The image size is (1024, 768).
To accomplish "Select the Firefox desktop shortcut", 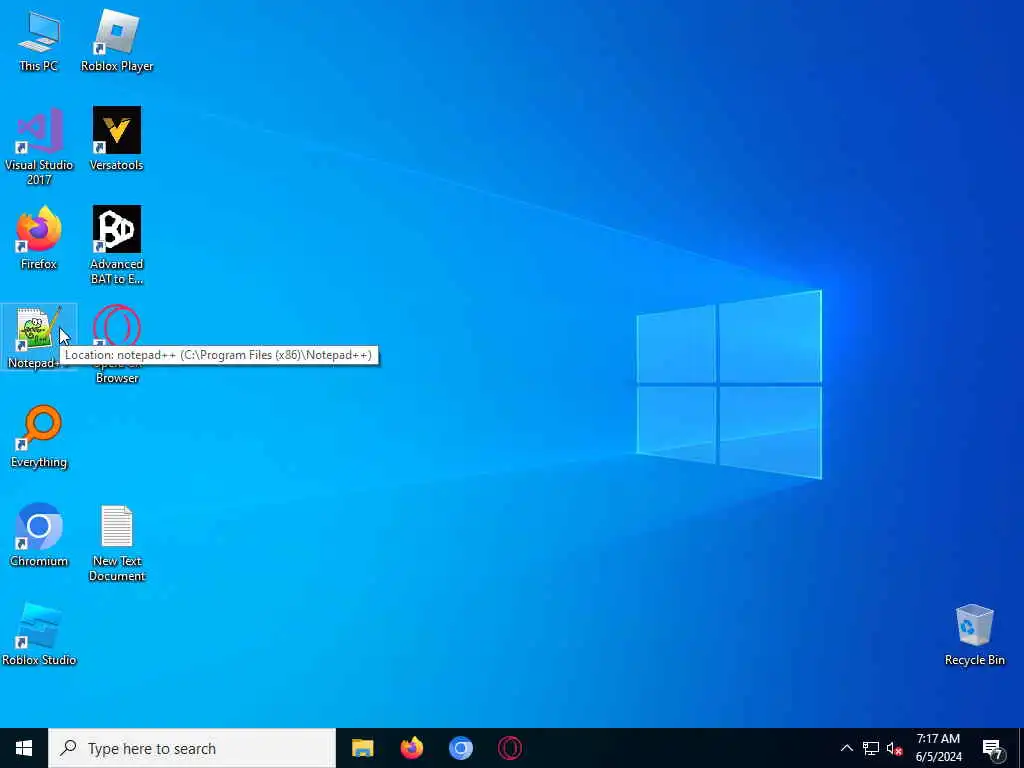I will (39, 238).
